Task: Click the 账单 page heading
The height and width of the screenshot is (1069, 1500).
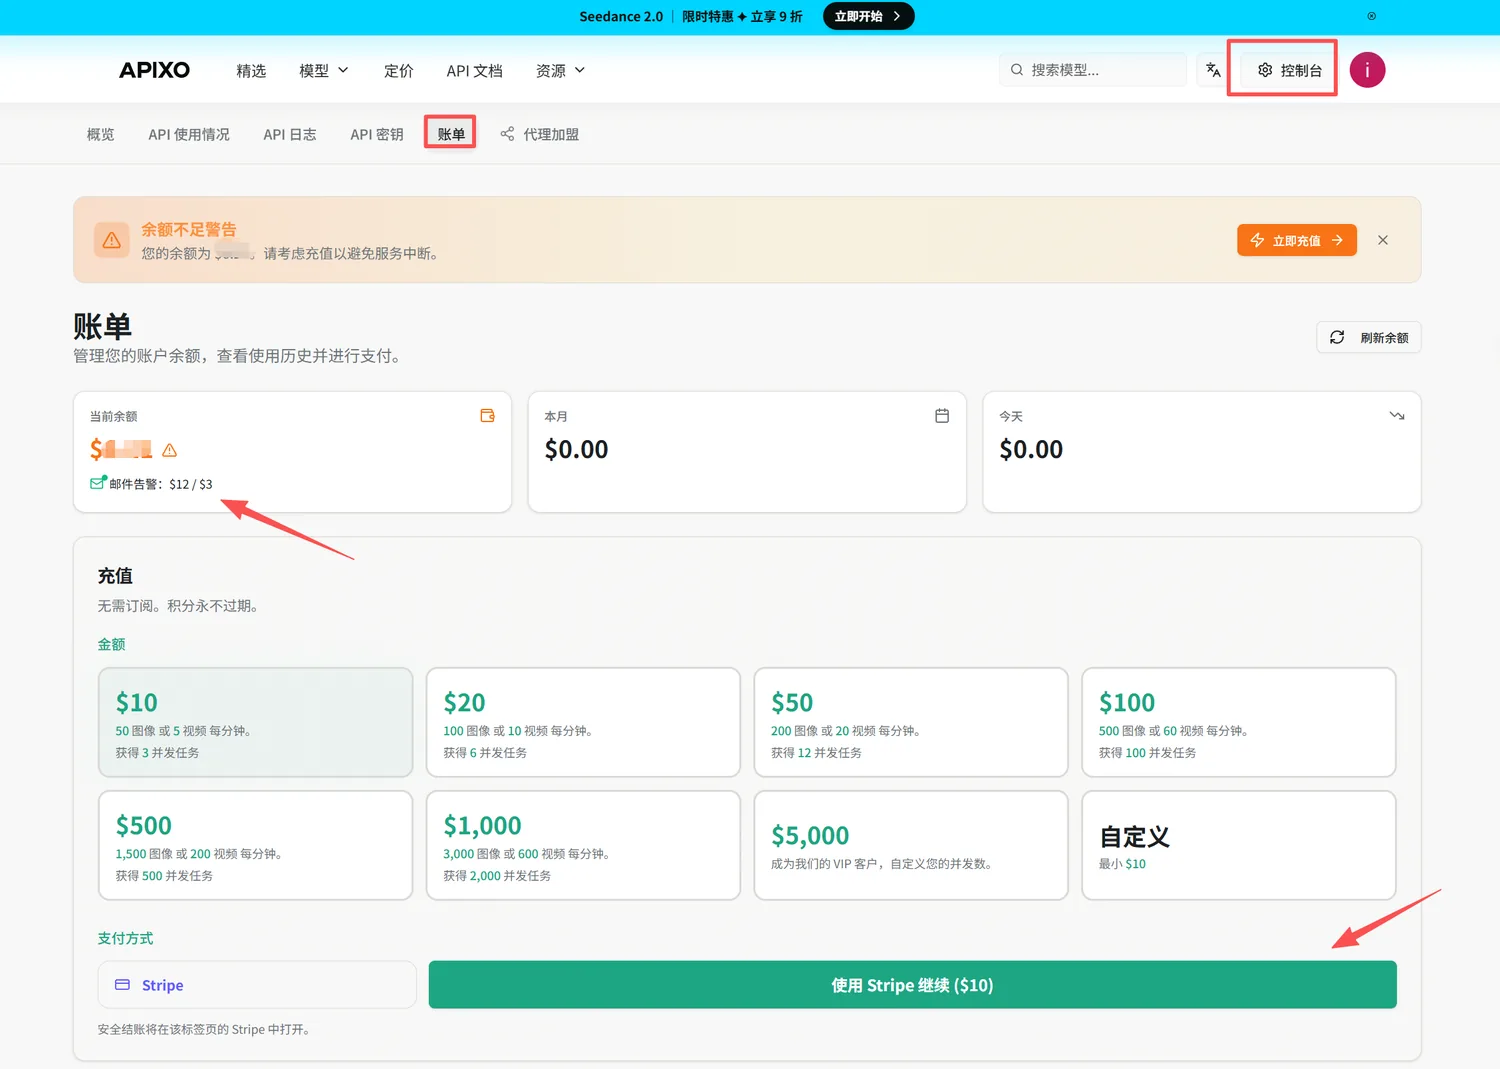Action: click(x=102, y=326)
